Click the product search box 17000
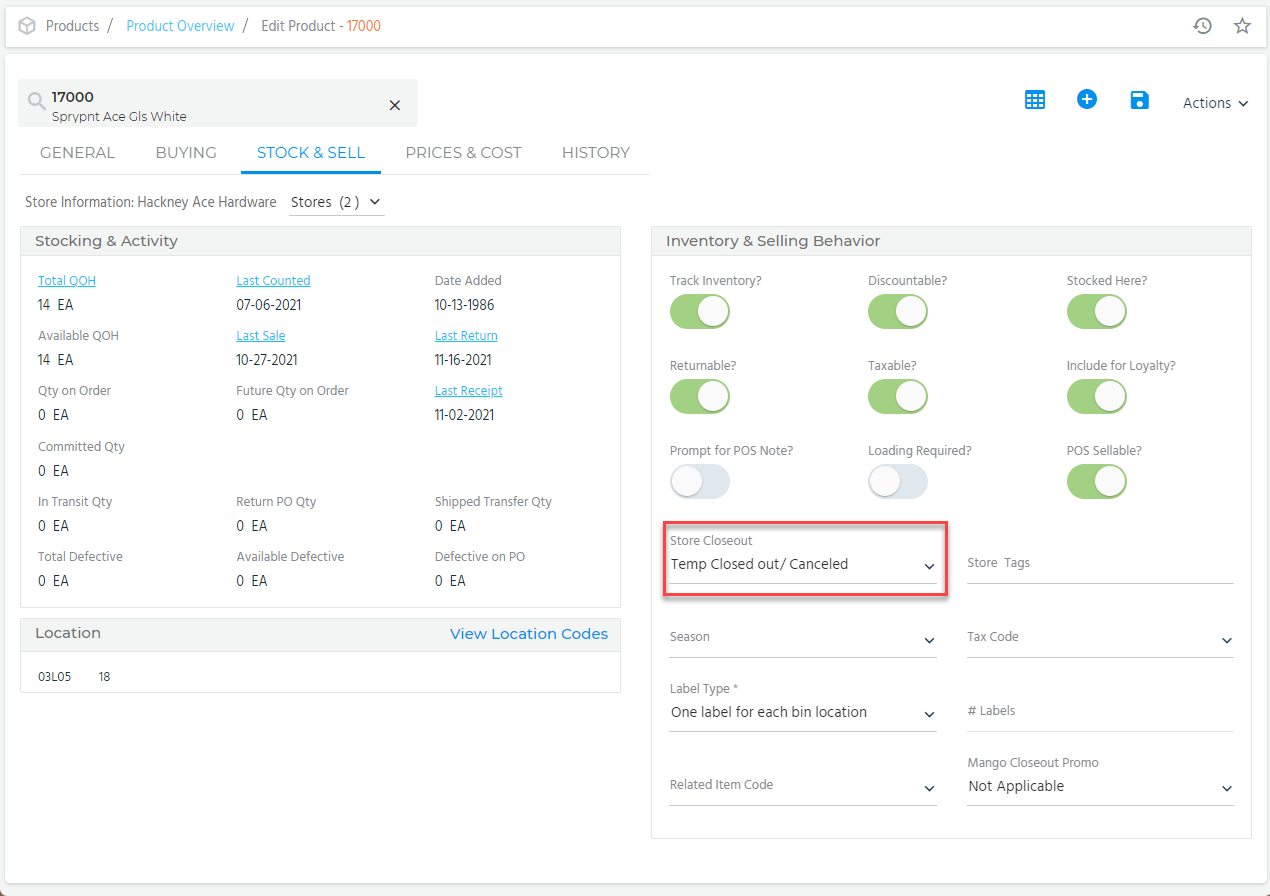 point(217,103)
